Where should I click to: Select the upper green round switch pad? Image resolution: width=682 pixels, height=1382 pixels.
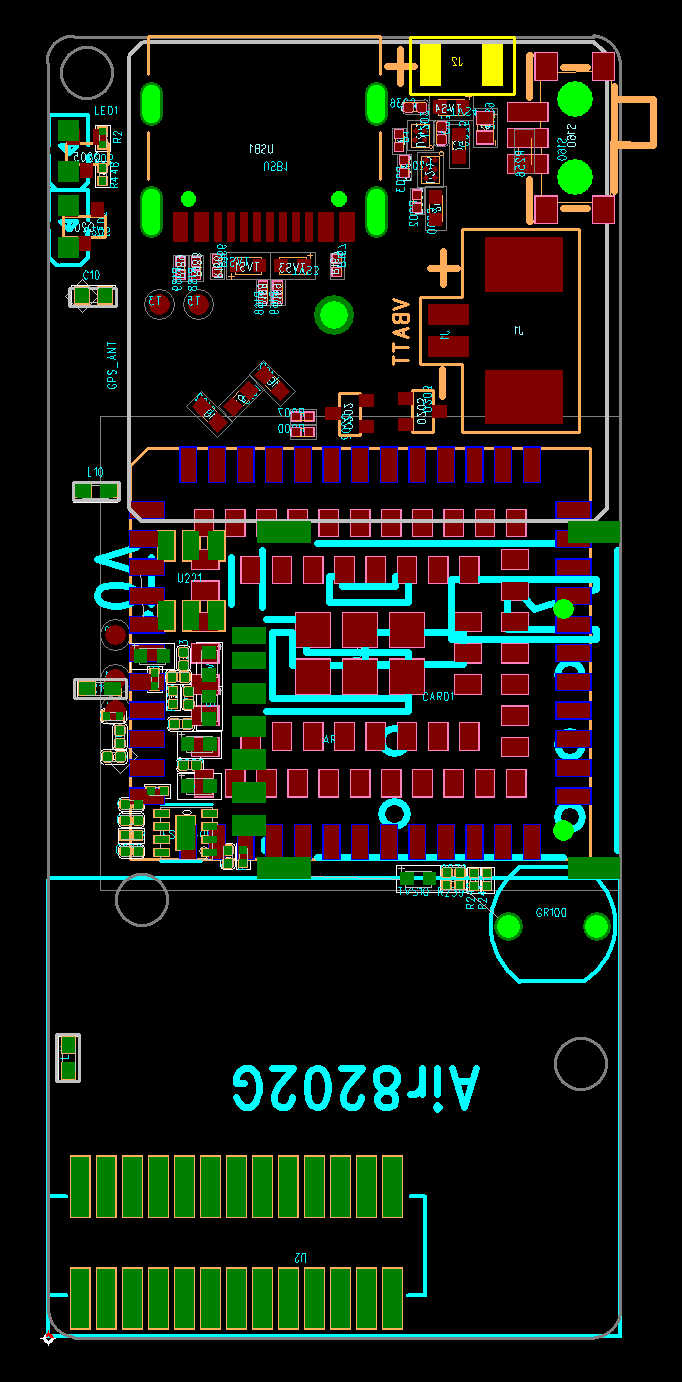pos(574,100)
